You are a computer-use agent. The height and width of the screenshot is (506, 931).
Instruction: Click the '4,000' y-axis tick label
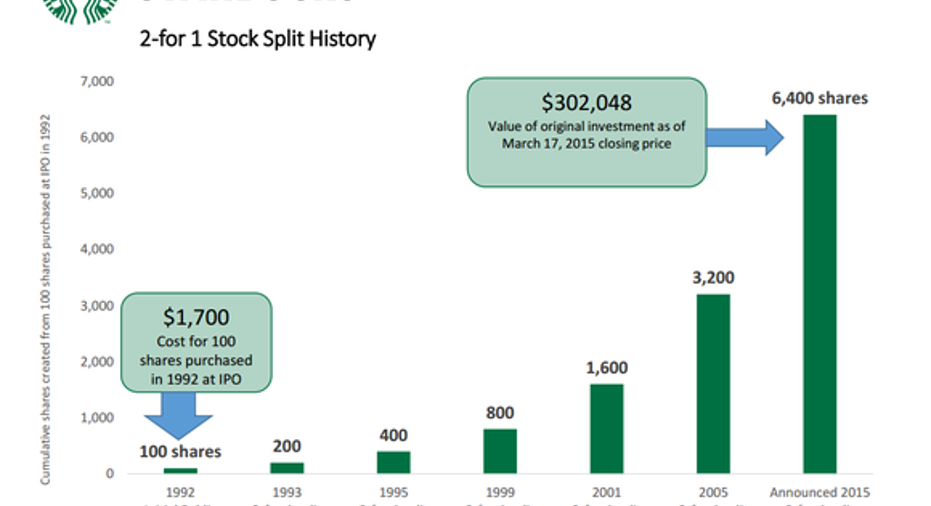pos(97,249)
